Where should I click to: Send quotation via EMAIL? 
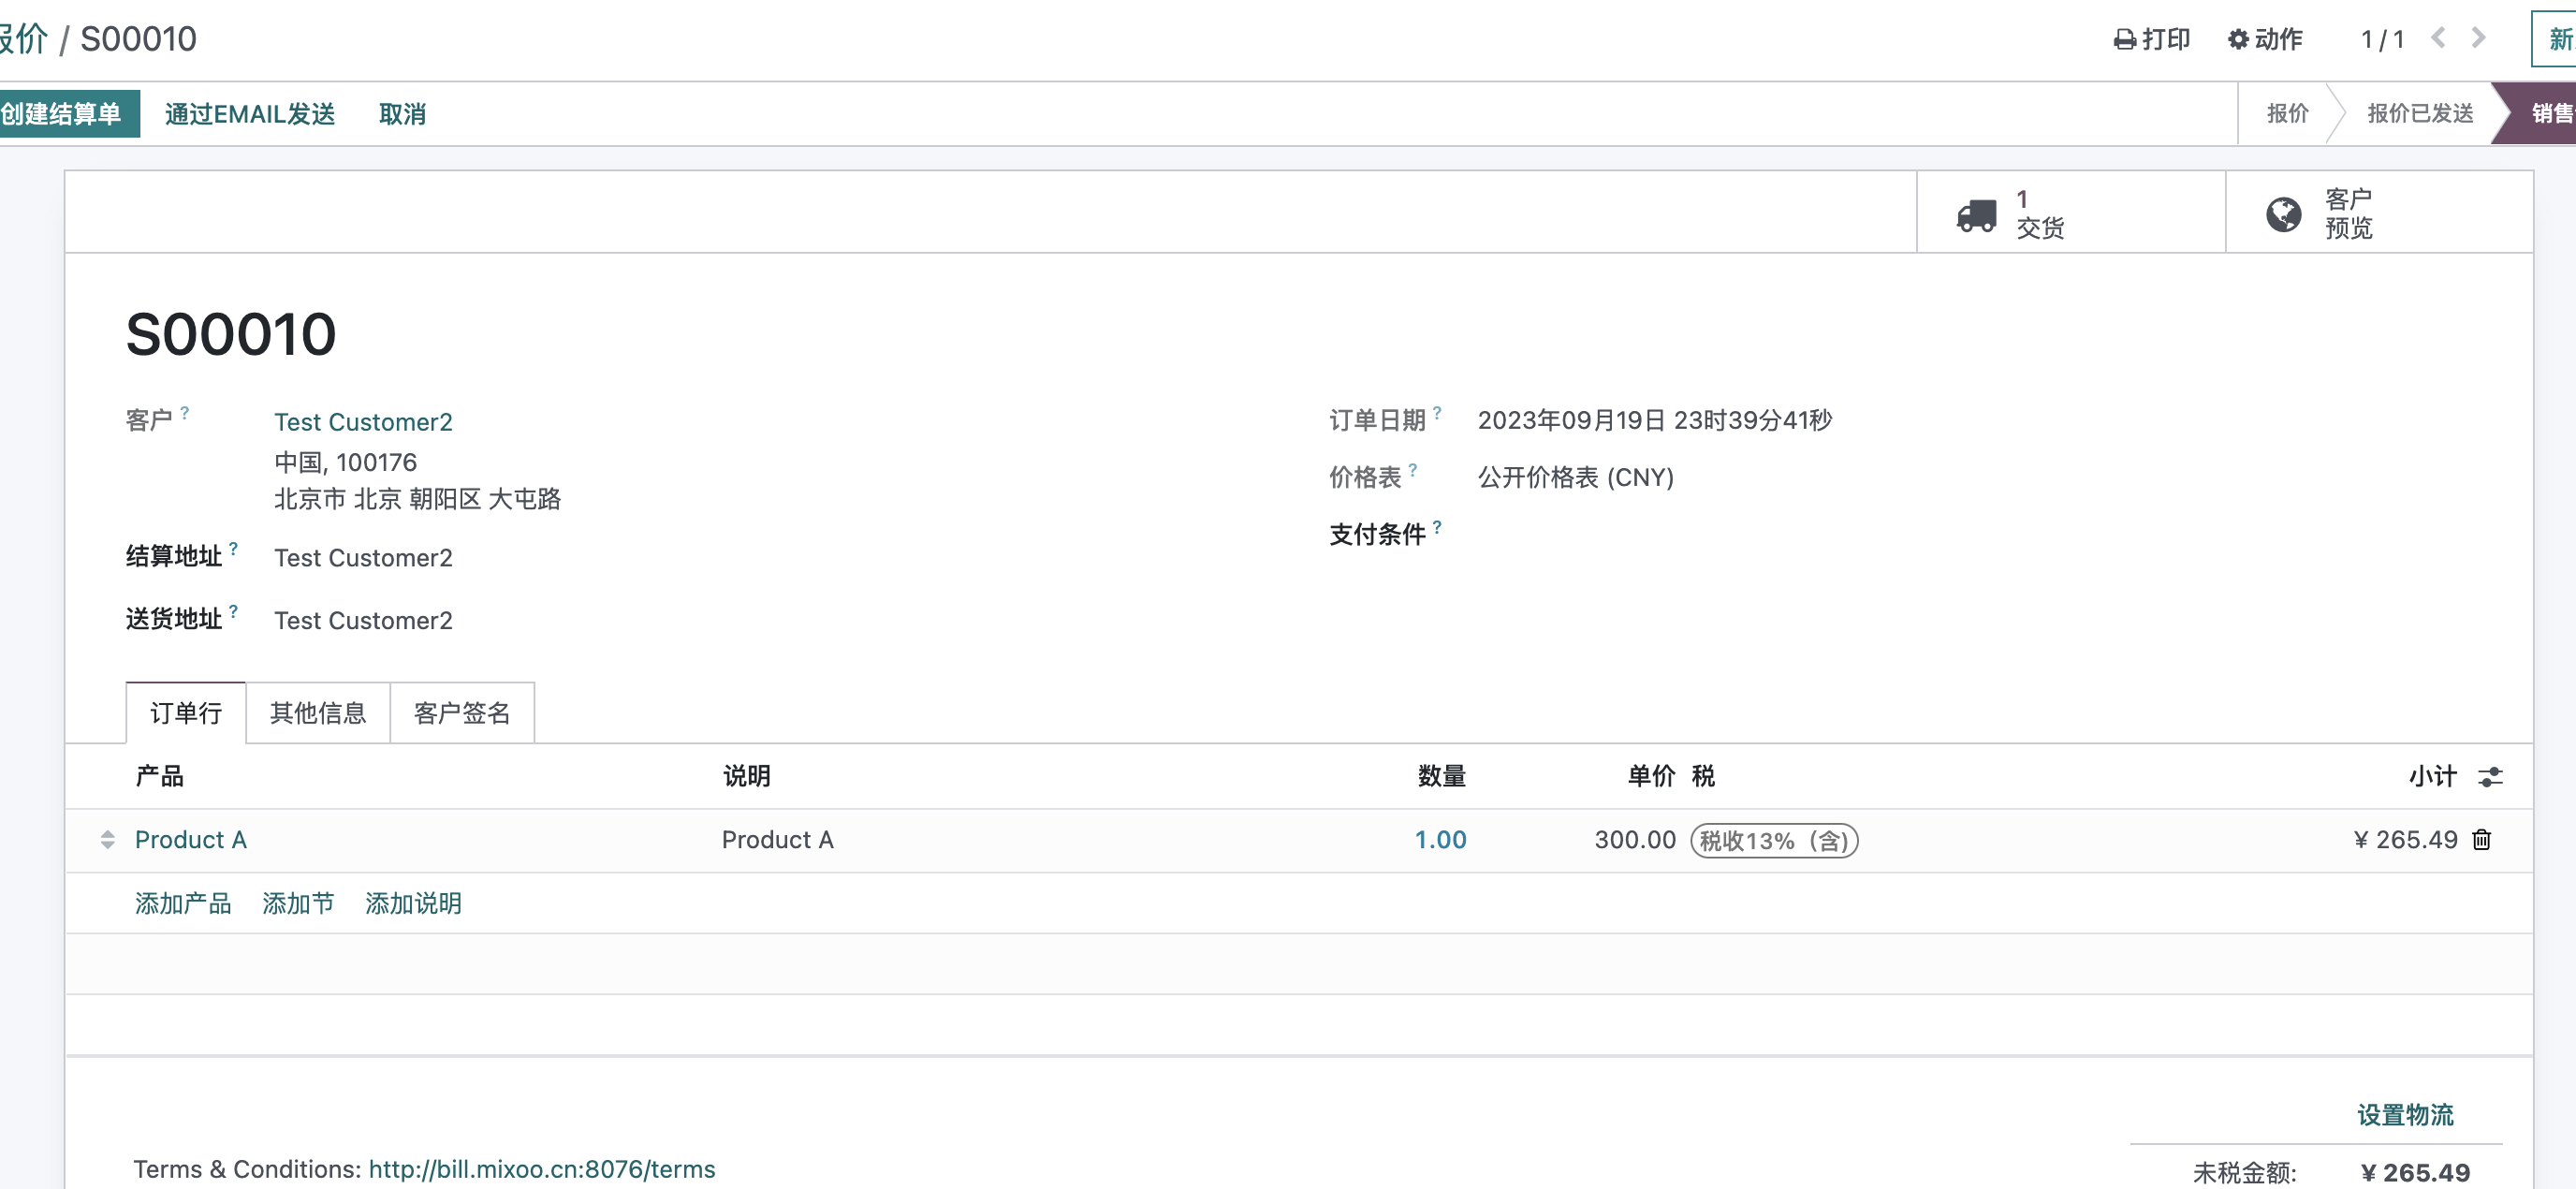[250, 114]
